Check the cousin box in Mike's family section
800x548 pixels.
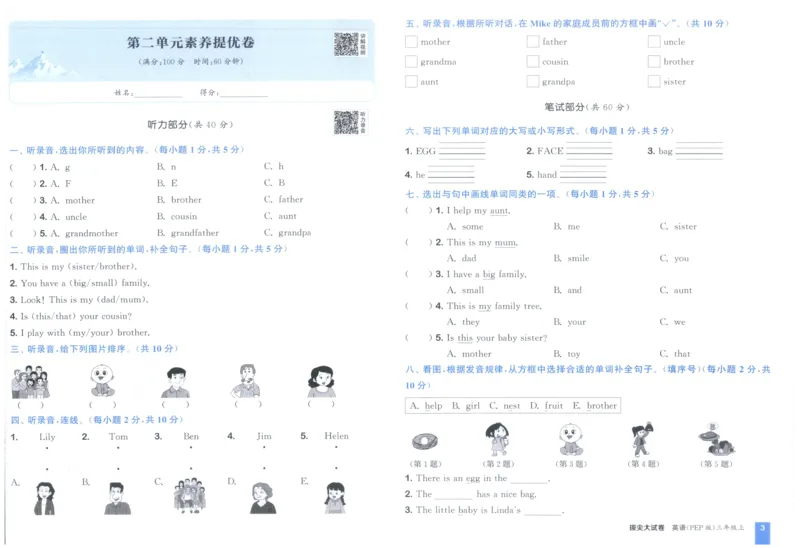coord(533,61)
